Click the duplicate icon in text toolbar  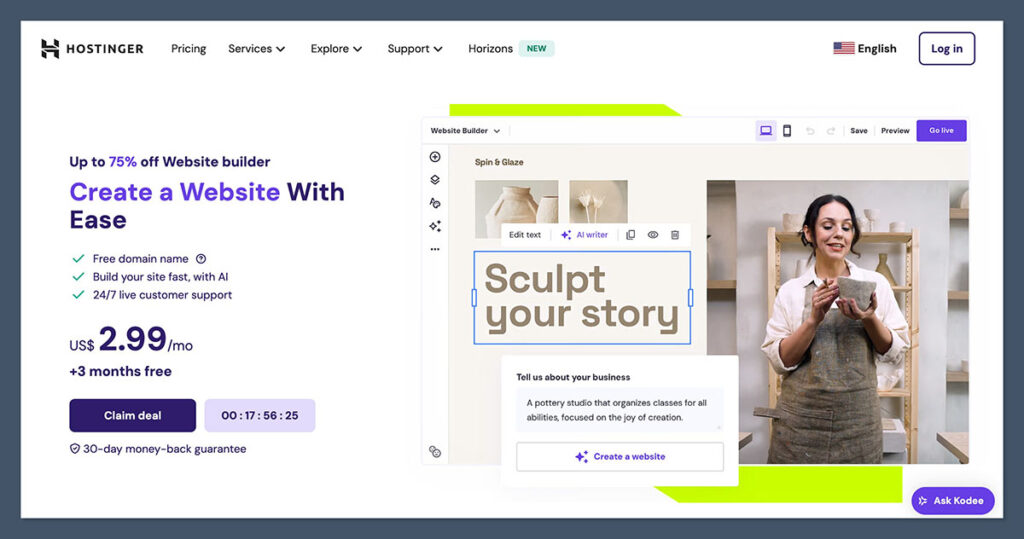click(x=630, y=235)
